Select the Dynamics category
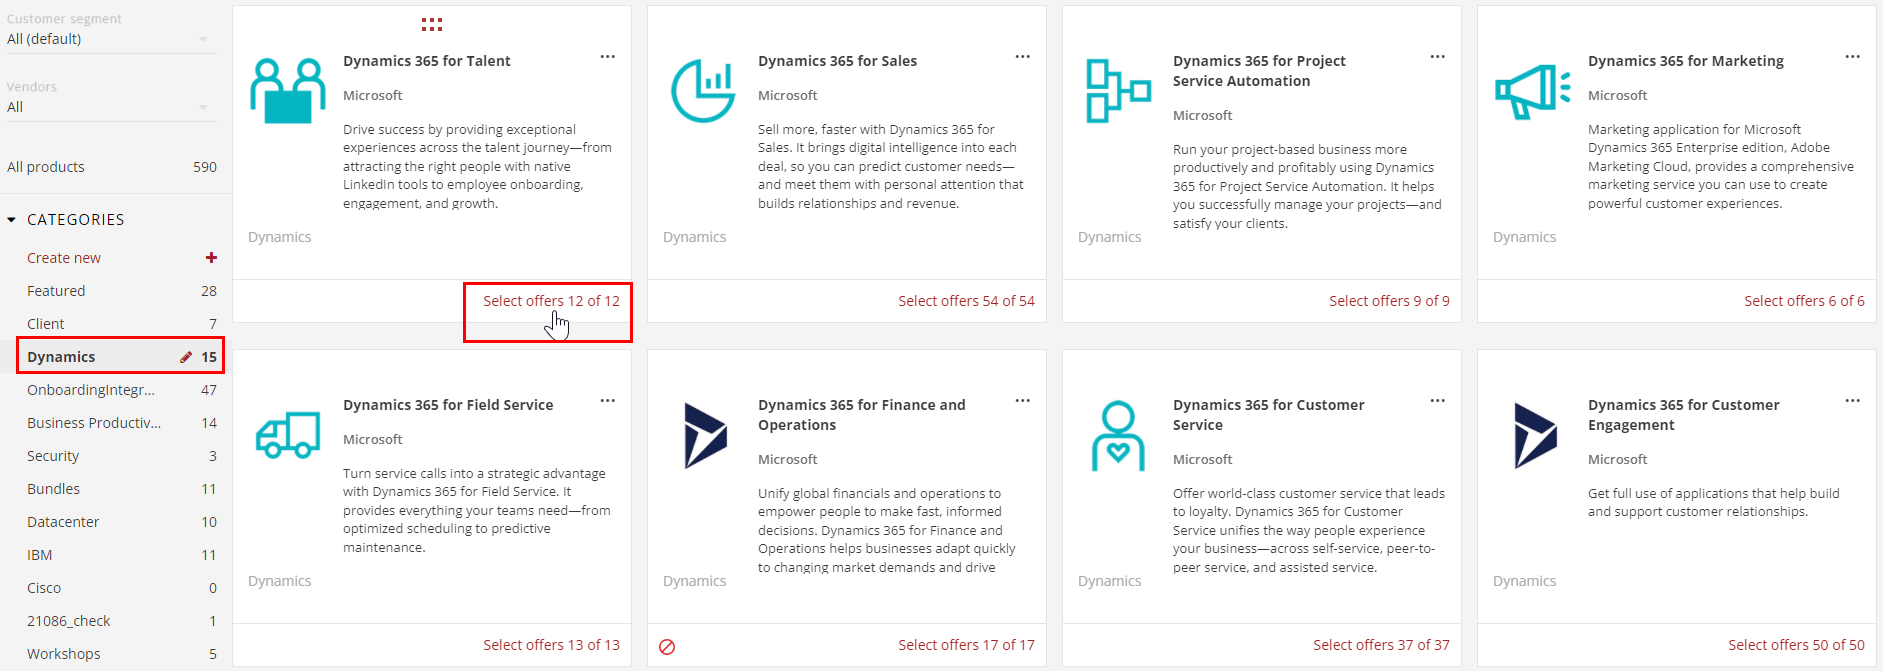The height and width of the screenshot is (671, 1883). (x=121, y=357)
